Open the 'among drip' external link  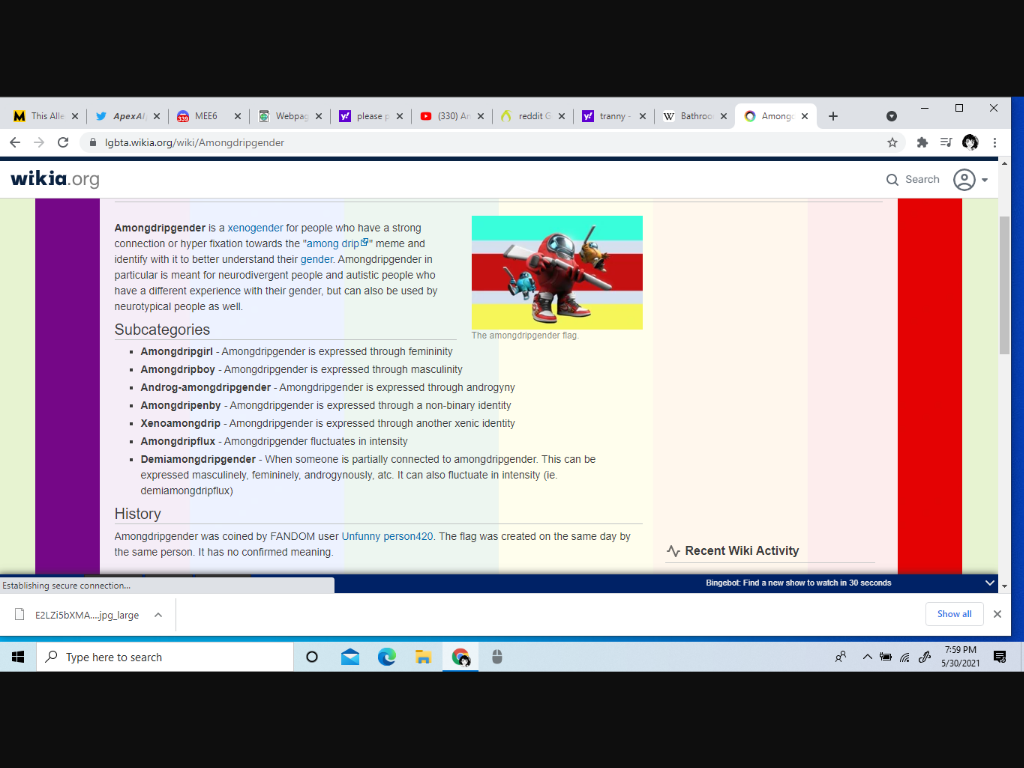[x=337, y=244]
